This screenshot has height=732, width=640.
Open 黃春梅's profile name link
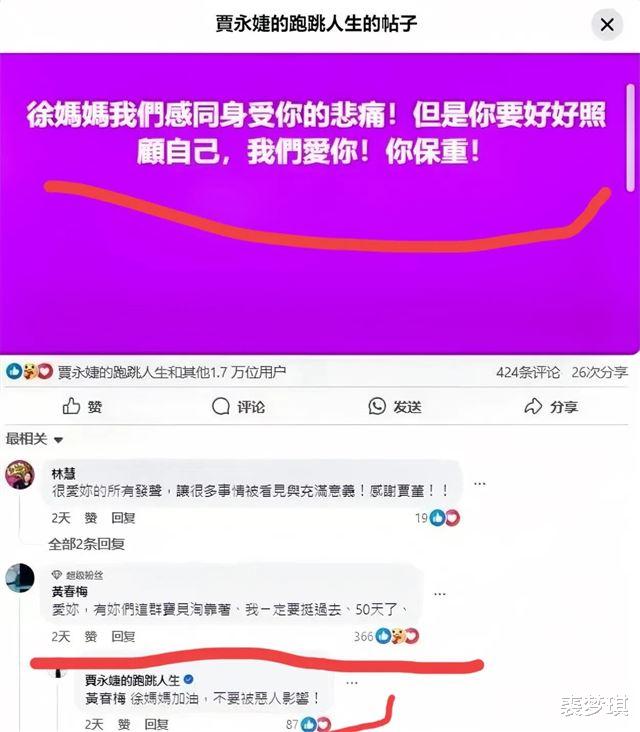click(70, 591)
